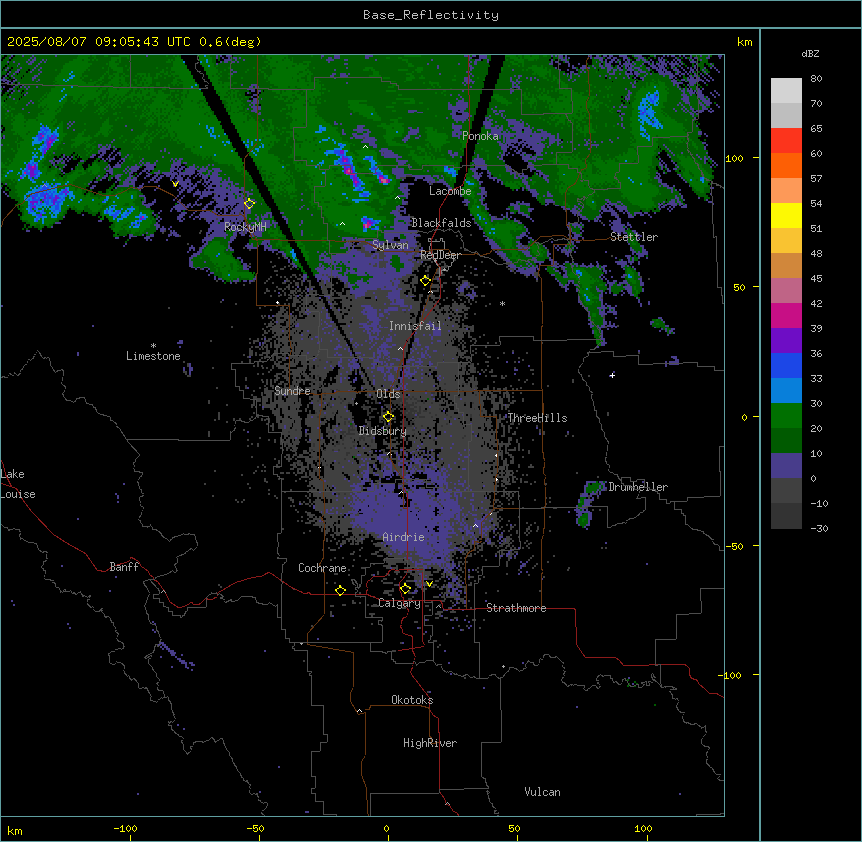This screenshot has width=862, height=842.
Task: Click the -50 tick on the right axis
Action: (734, 546)
